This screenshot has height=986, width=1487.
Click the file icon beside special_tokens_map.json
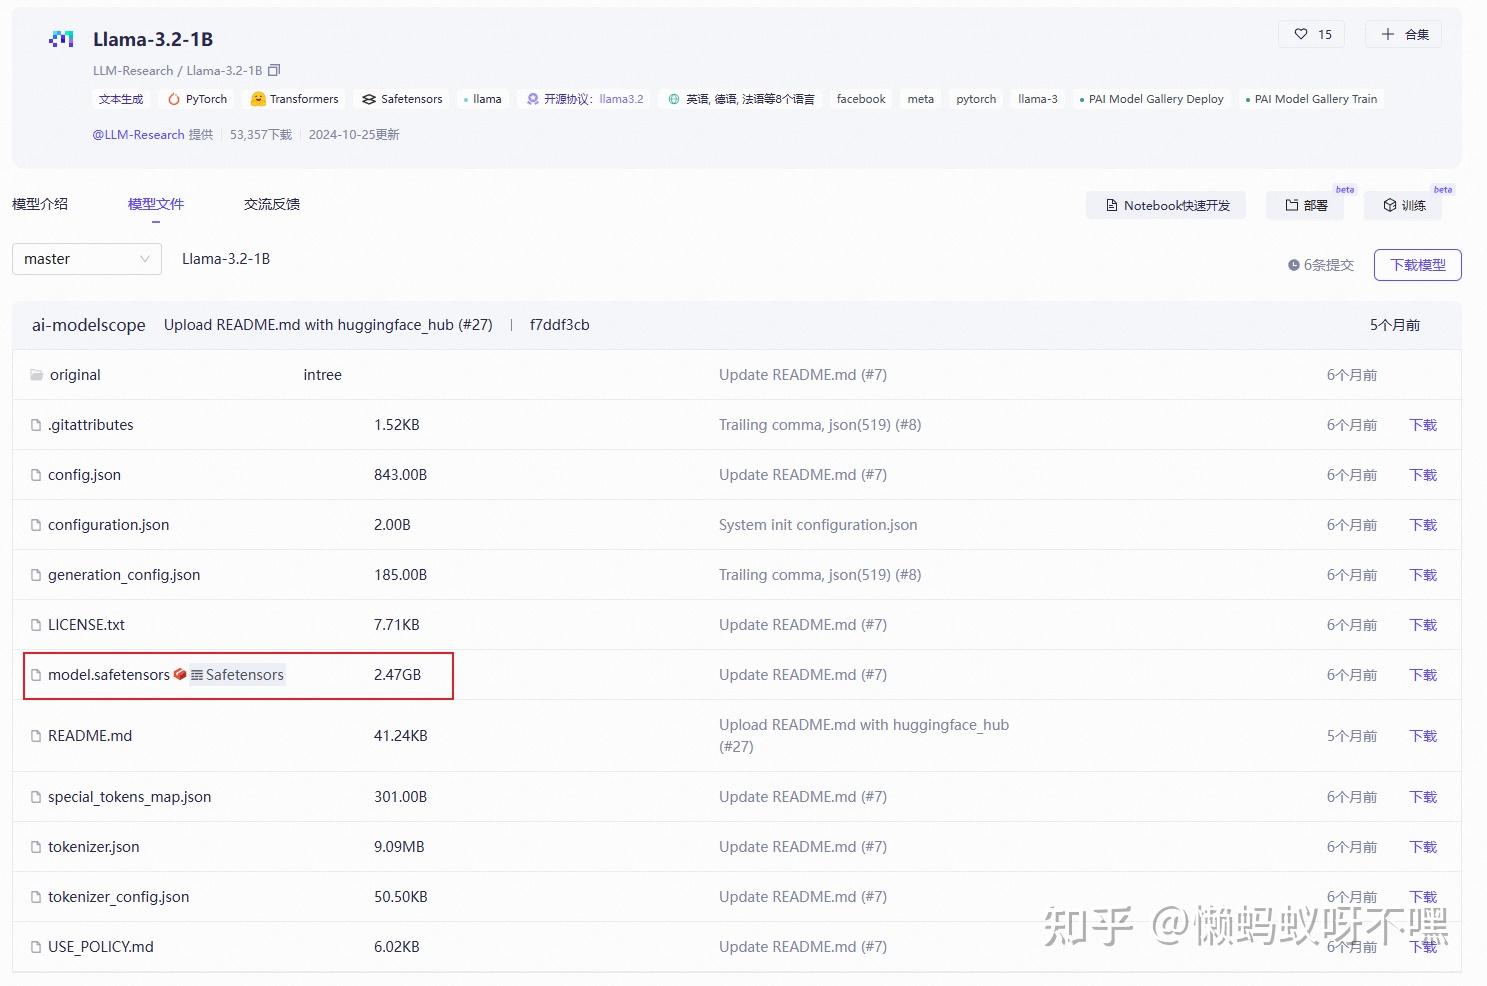pos(36,797)
